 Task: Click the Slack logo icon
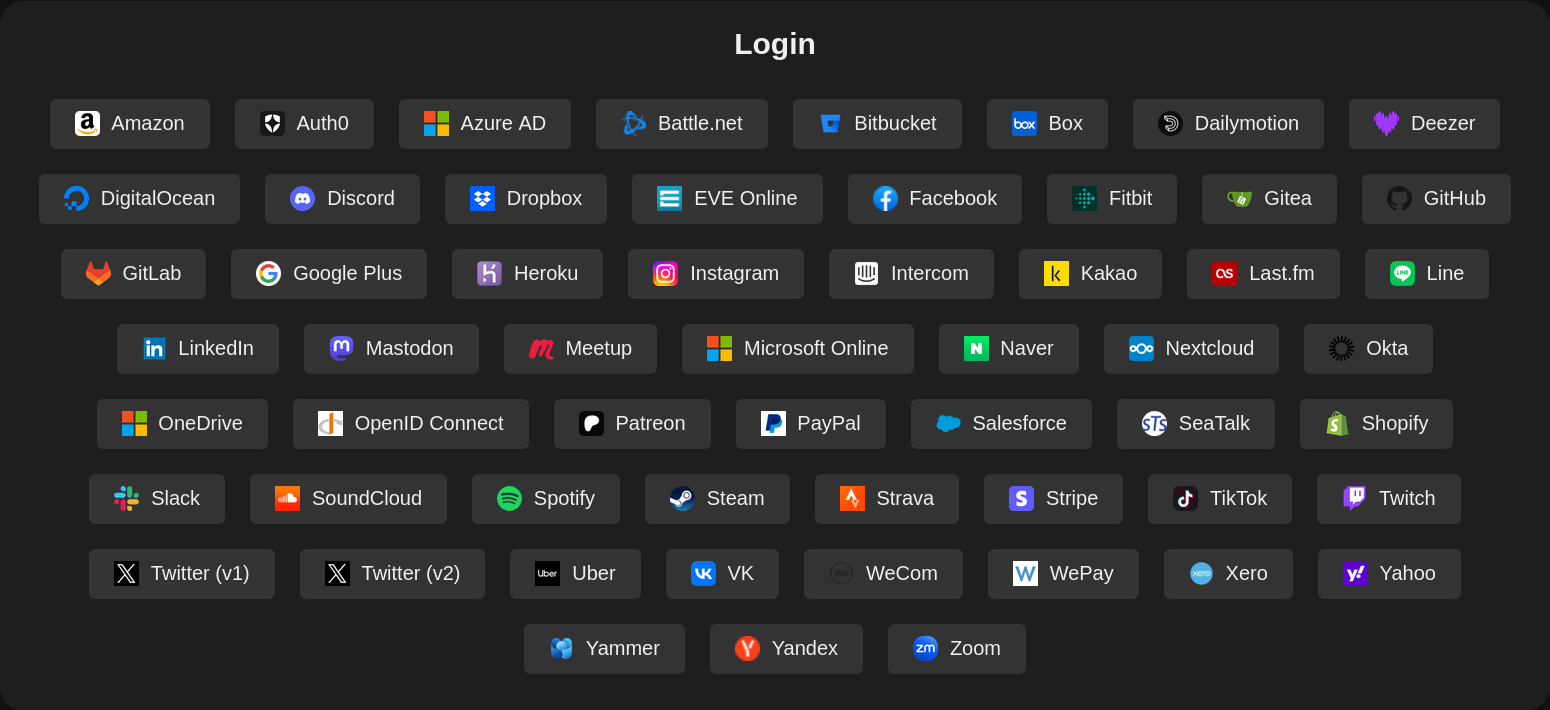pyautogui.click(x=126, y=499)
